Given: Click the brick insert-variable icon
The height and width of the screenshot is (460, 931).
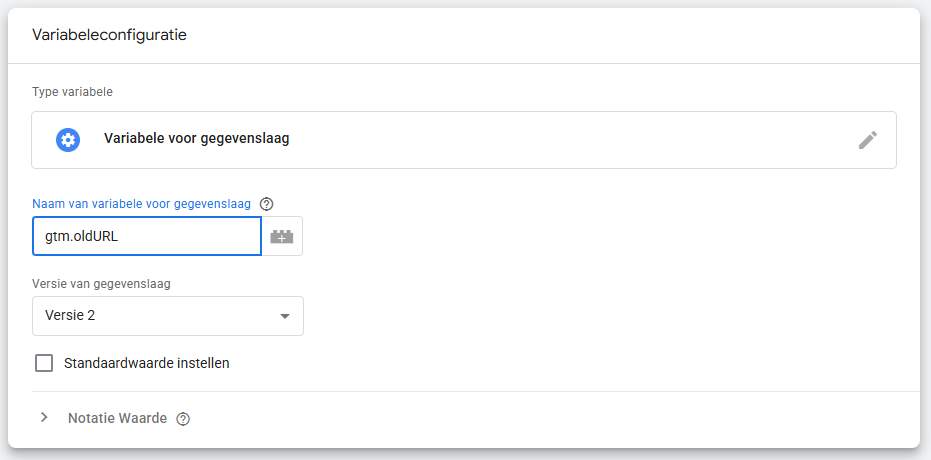Looking at the screenshot, I should 282,237.
